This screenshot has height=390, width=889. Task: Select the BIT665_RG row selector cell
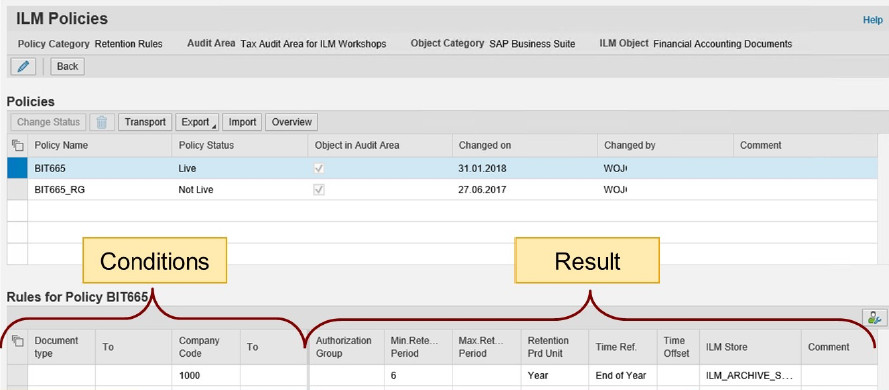17,190
